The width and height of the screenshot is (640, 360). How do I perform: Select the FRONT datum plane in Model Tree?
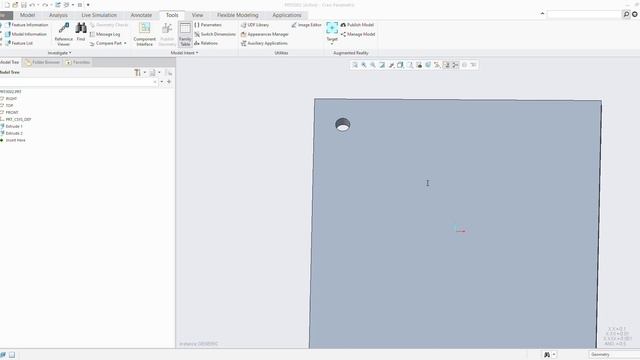(x=9, y=113)
